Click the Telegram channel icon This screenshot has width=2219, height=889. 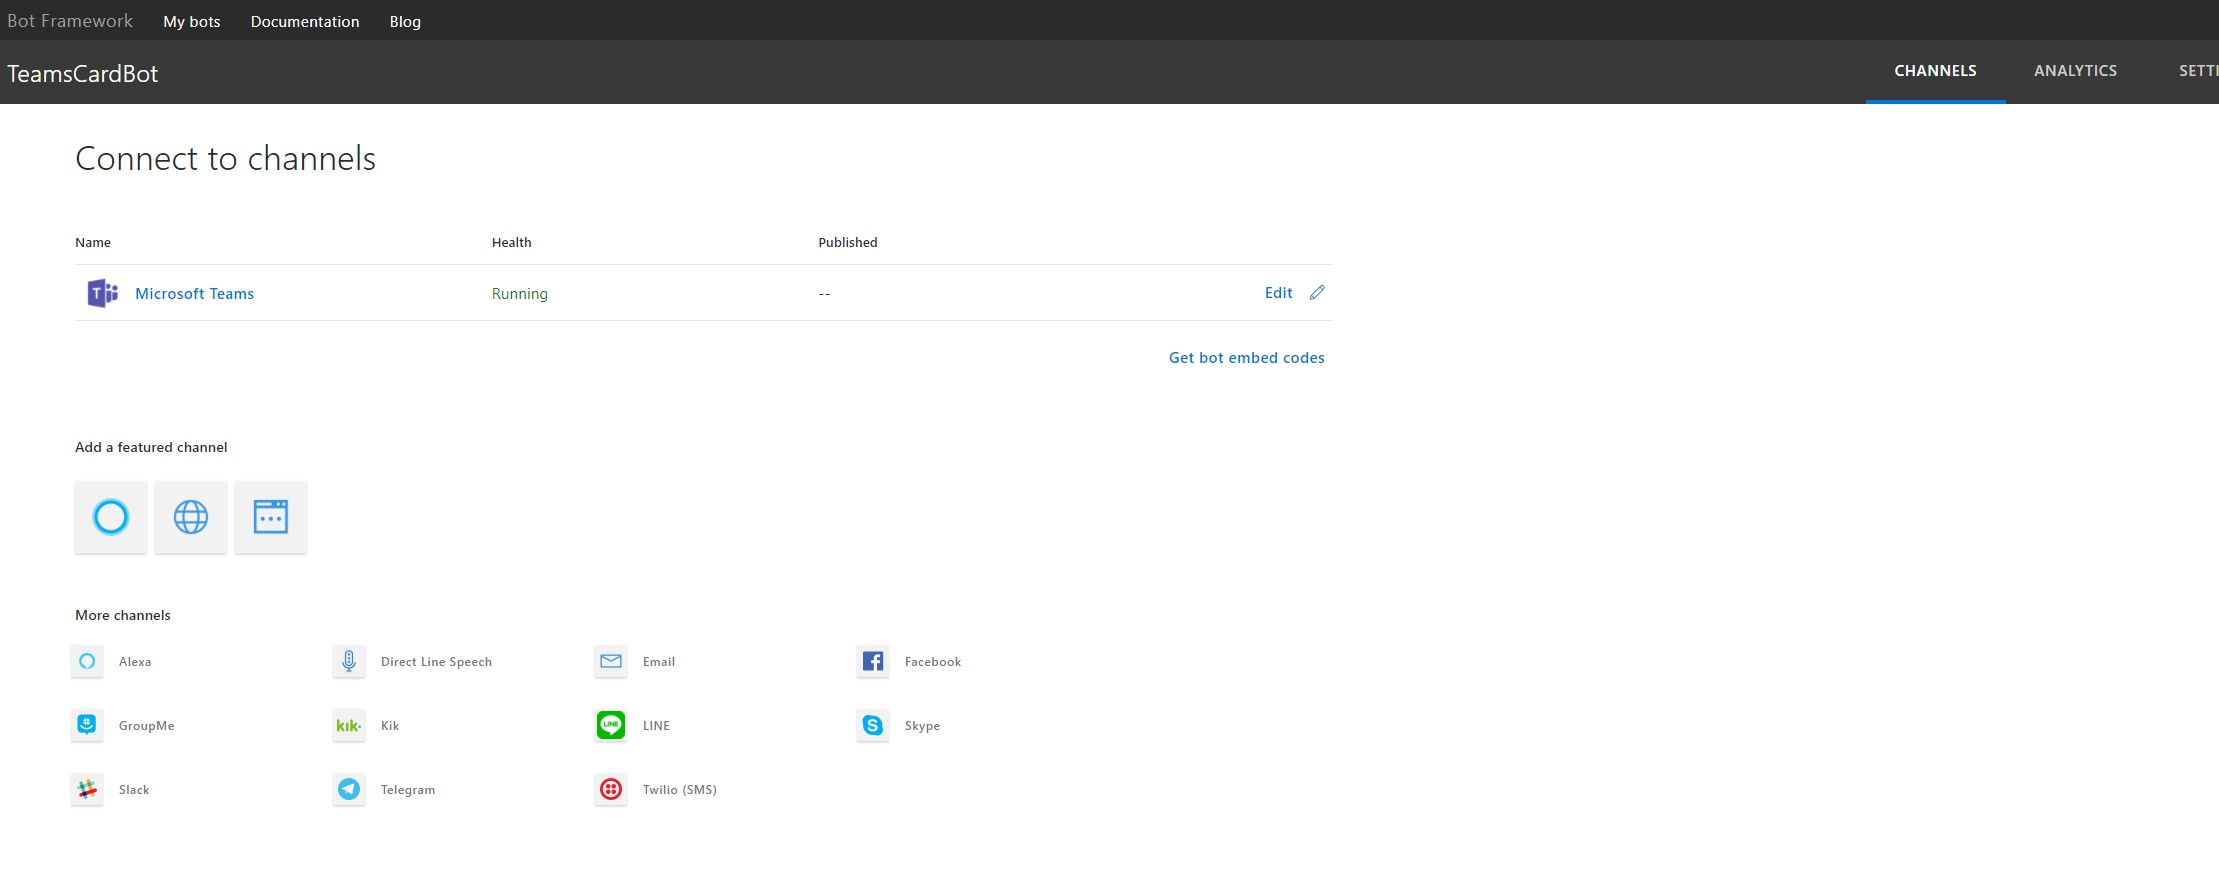pyautogui.click(x=349, y=789)
